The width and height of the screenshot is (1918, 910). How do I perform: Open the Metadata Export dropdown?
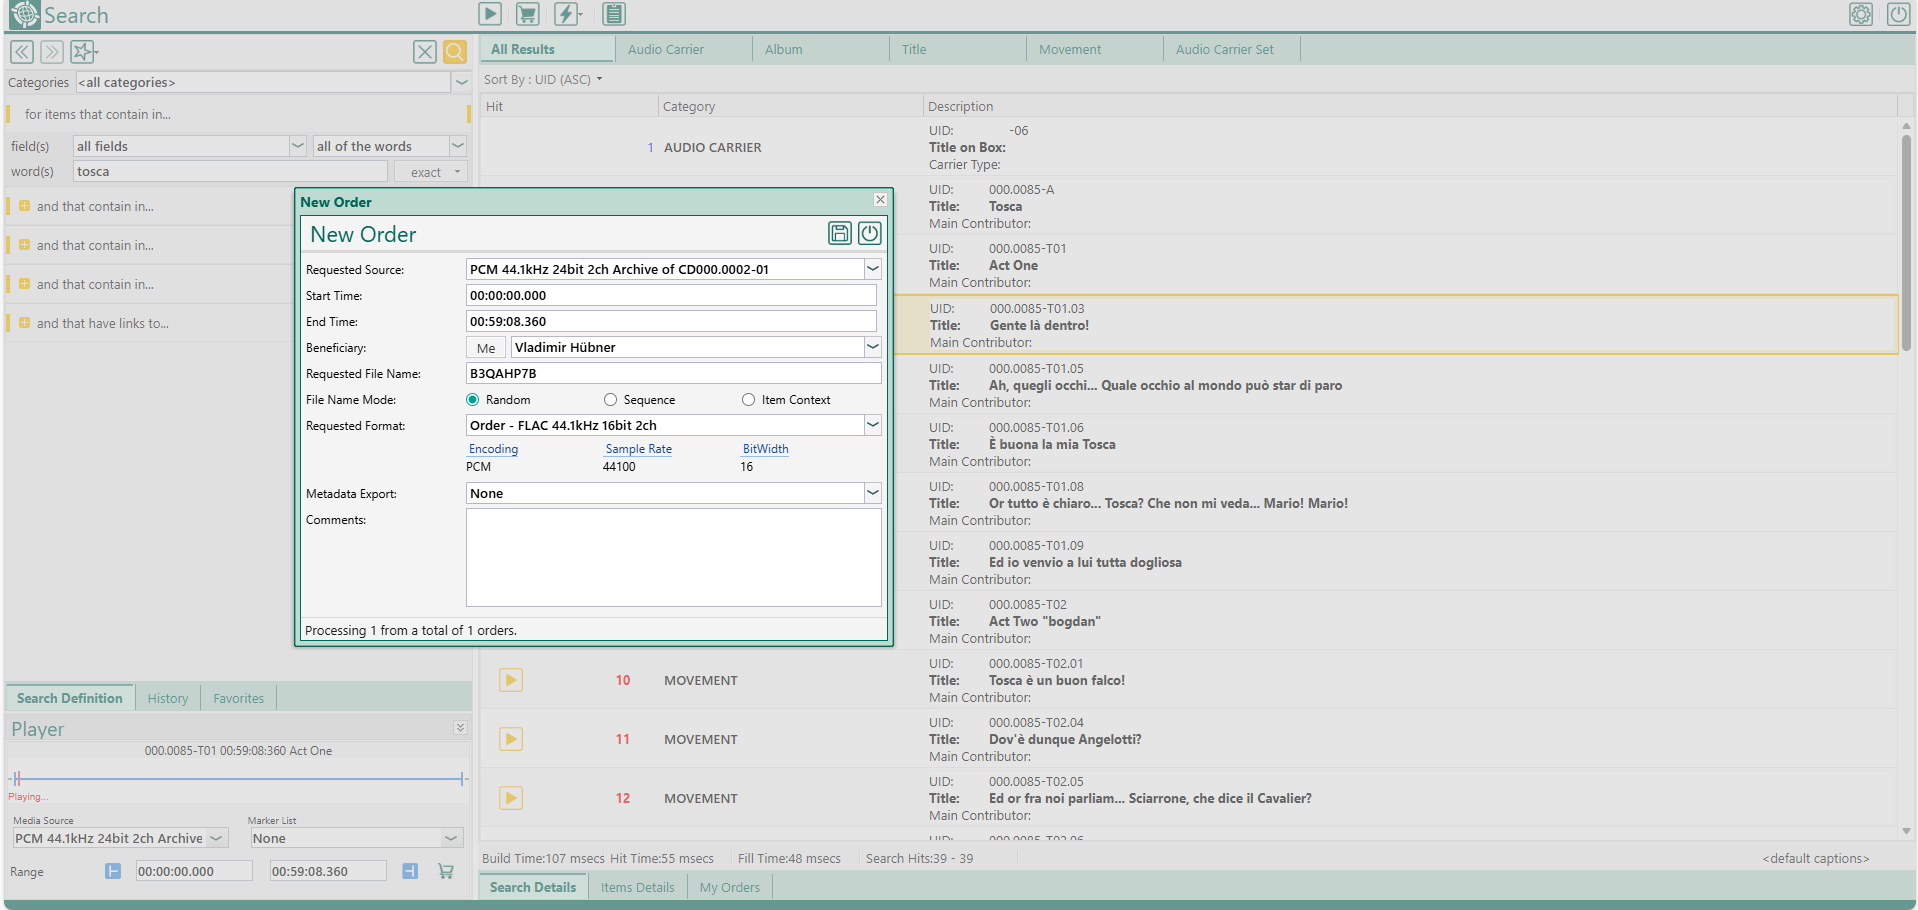click(872, 493)
